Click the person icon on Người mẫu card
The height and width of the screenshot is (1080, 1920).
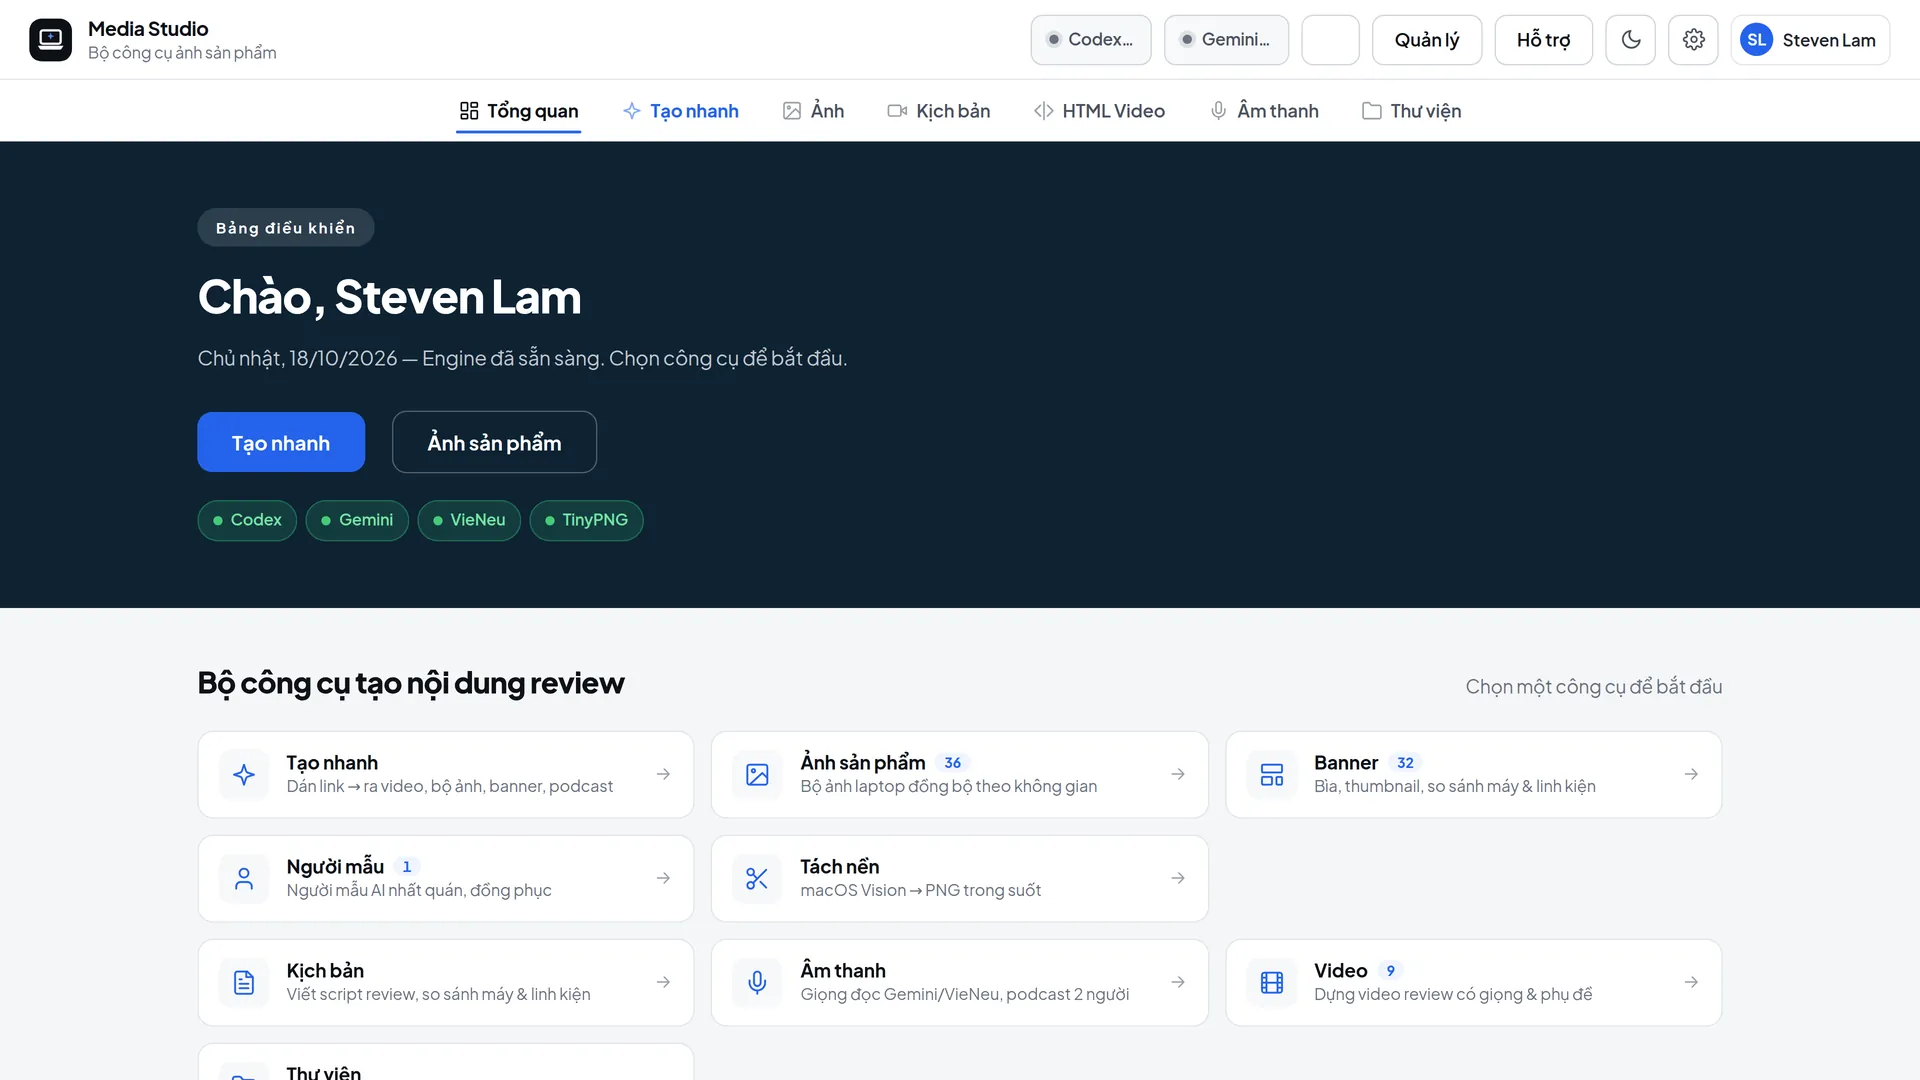[x=244, y=878]
